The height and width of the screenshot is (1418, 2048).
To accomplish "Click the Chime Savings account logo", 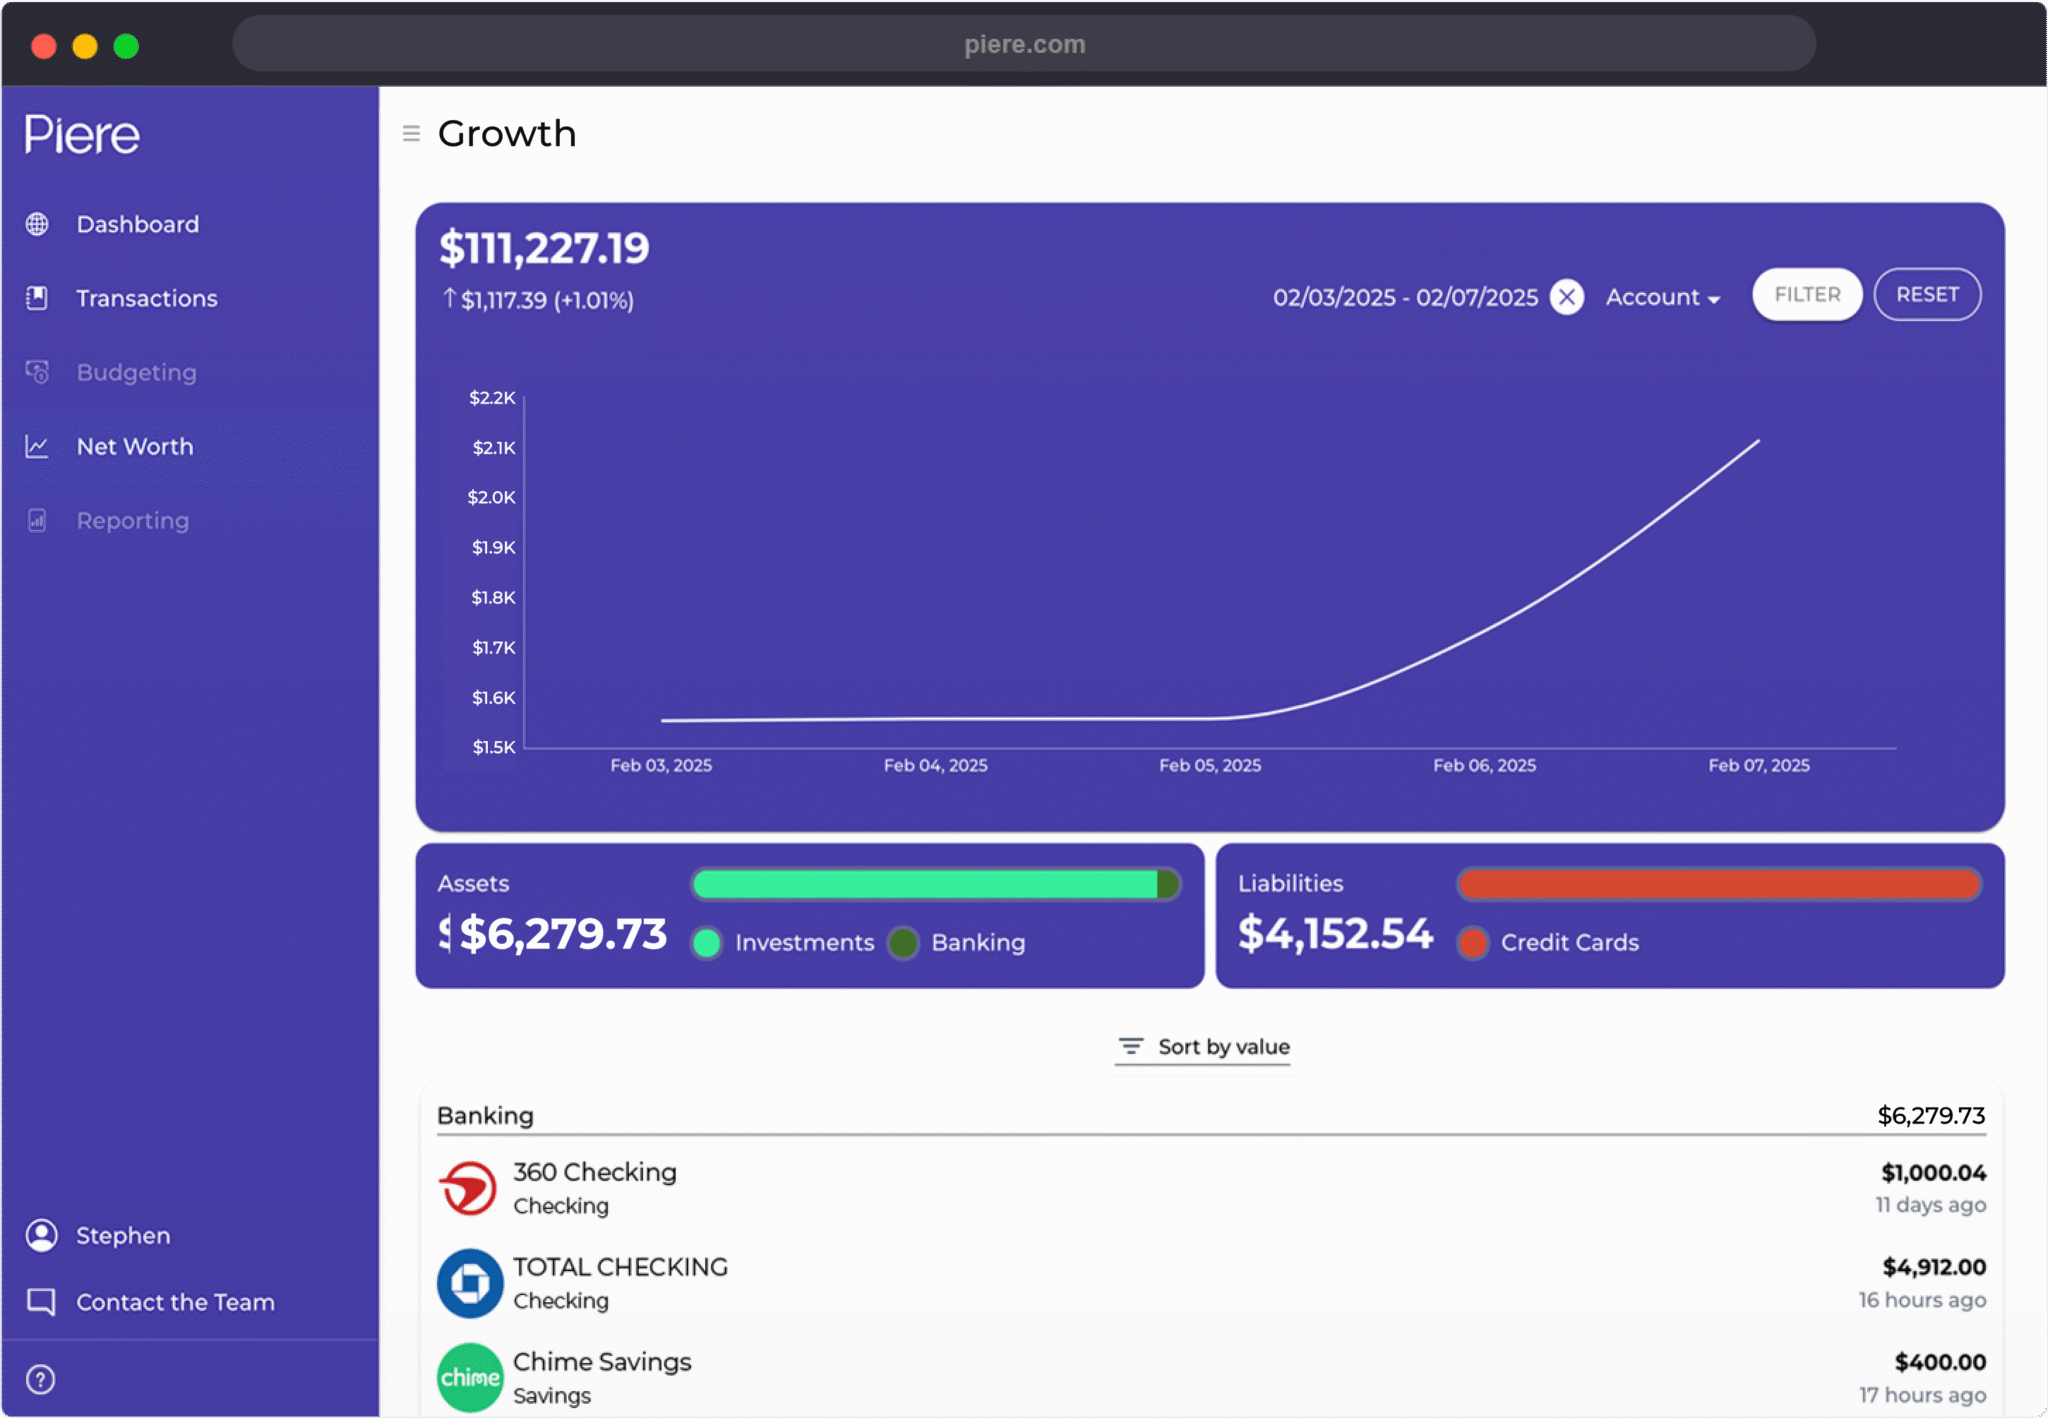I will (x=470, y=1377).
